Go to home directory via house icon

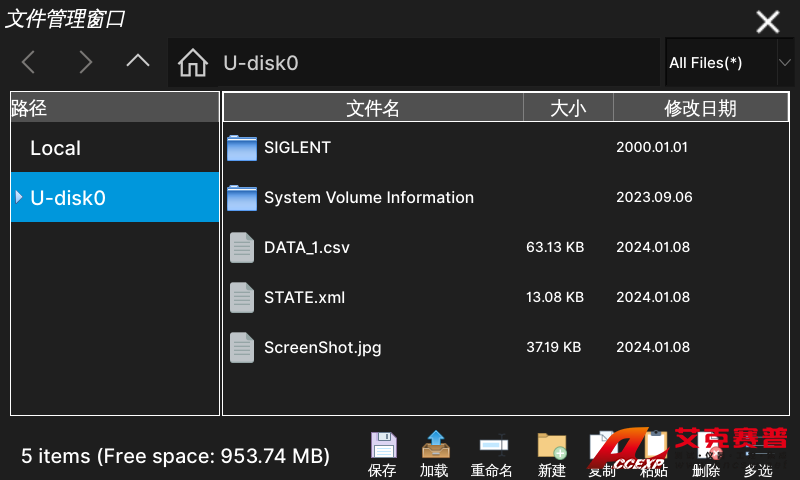pos(192,63)
